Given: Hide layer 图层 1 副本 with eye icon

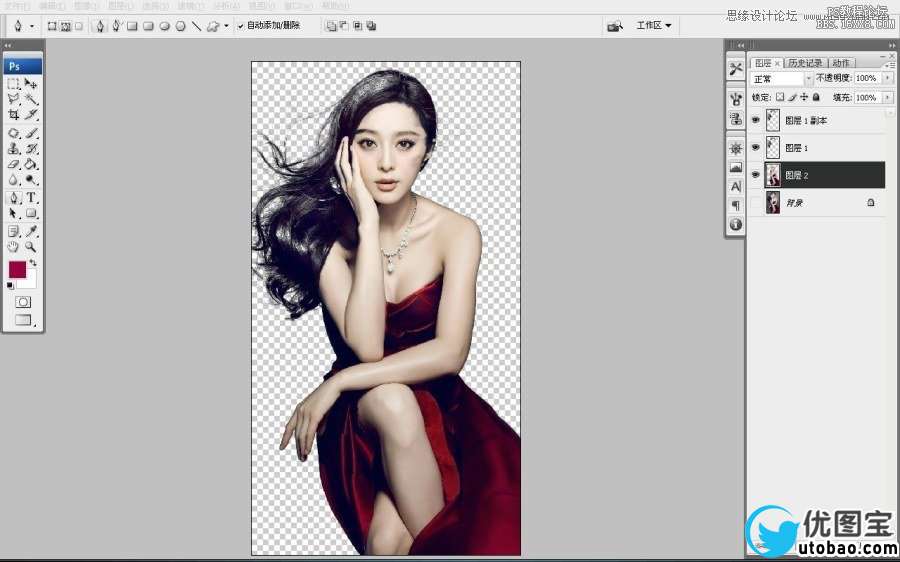Looking at the screenshot, I should [756, 120].
